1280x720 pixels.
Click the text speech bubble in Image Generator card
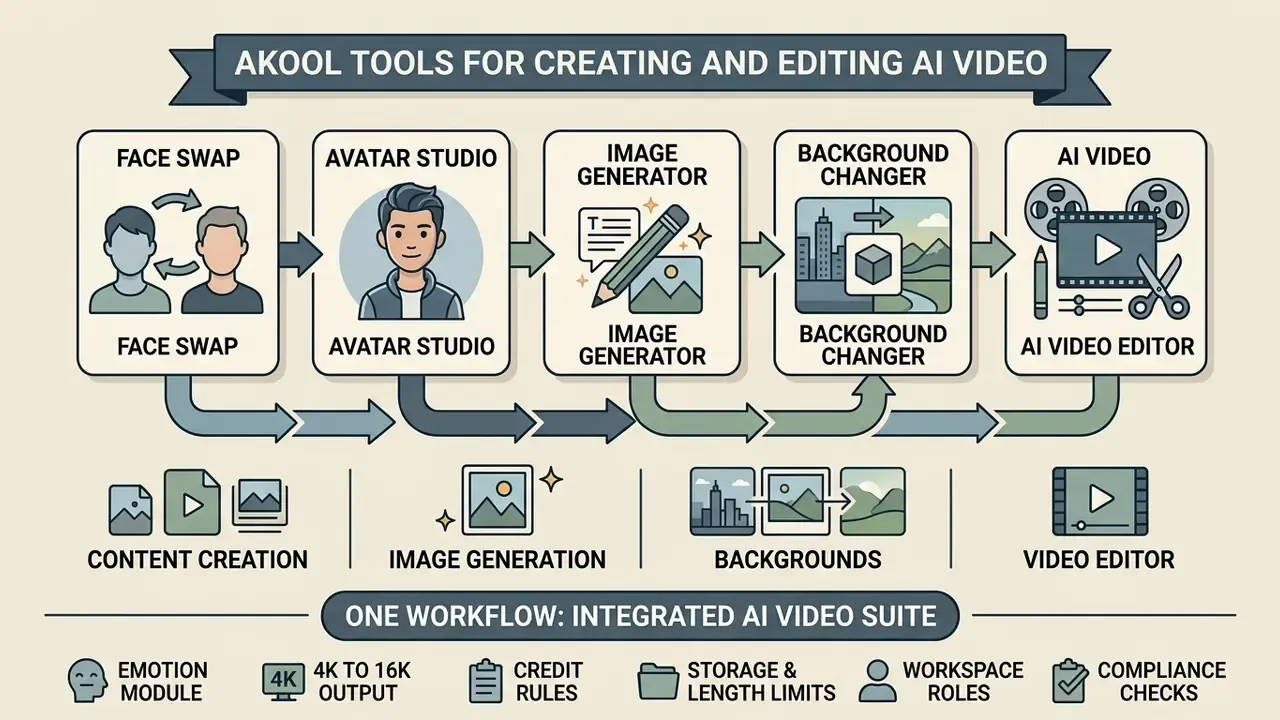point(608,237)
